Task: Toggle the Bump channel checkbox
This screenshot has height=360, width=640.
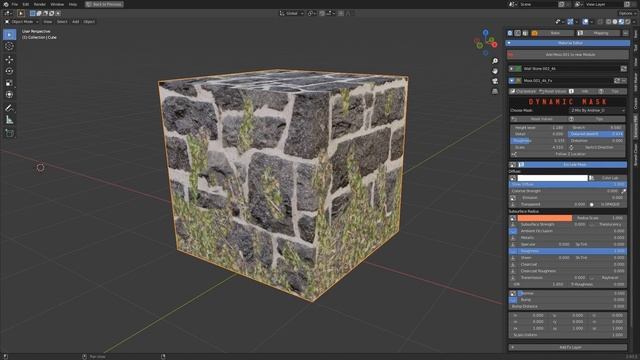Action: pos(513,300)
